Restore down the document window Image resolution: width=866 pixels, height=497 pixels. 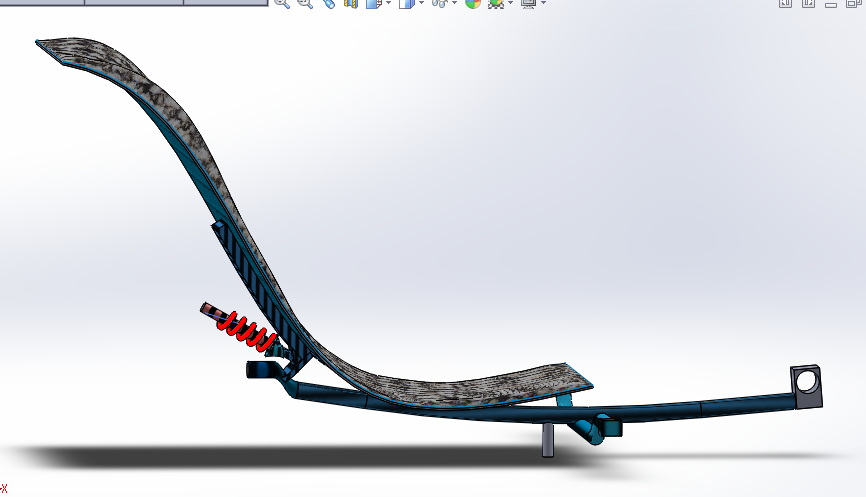coord(854,3)
